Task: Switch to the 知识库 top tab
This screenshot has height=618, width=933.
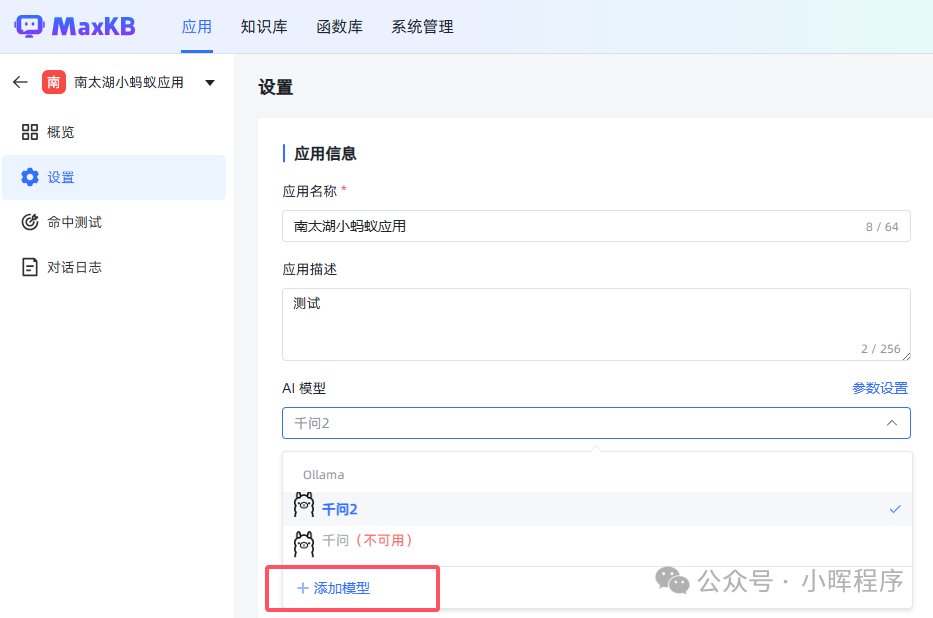Action: (264, 27)
